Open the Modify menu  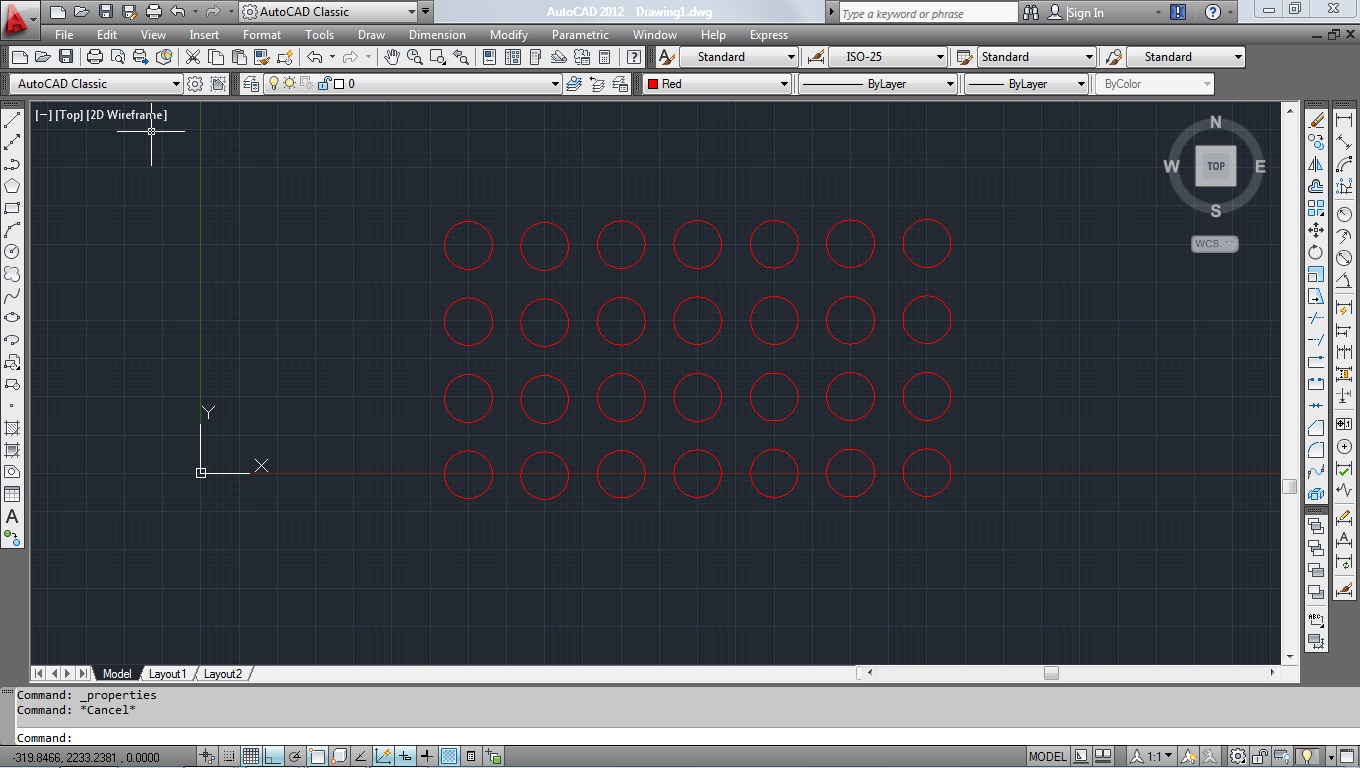[x=508, y=34]
